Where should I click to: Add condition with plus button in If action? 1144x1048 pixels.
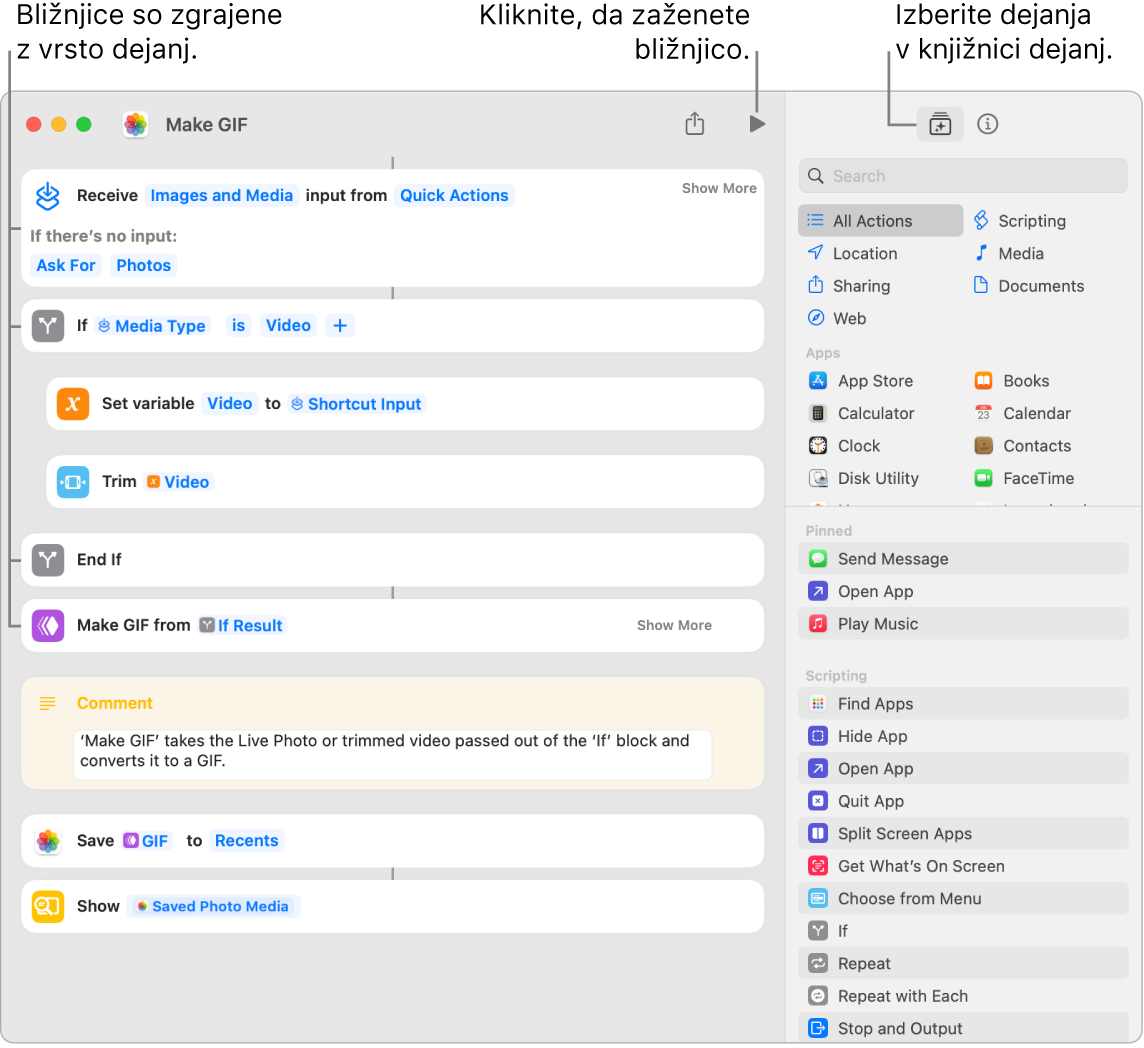click(340, 326)
